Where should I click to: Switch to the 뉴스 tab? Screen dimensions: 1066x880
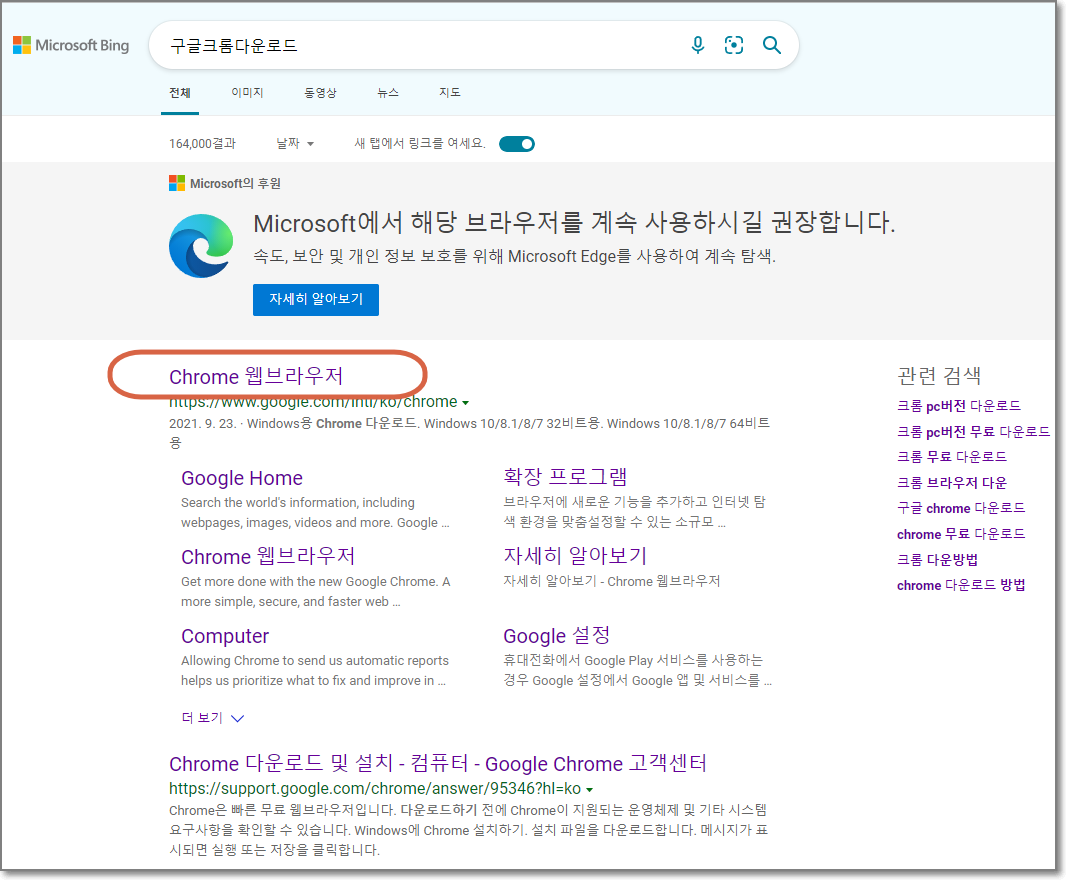coord(388,92)
